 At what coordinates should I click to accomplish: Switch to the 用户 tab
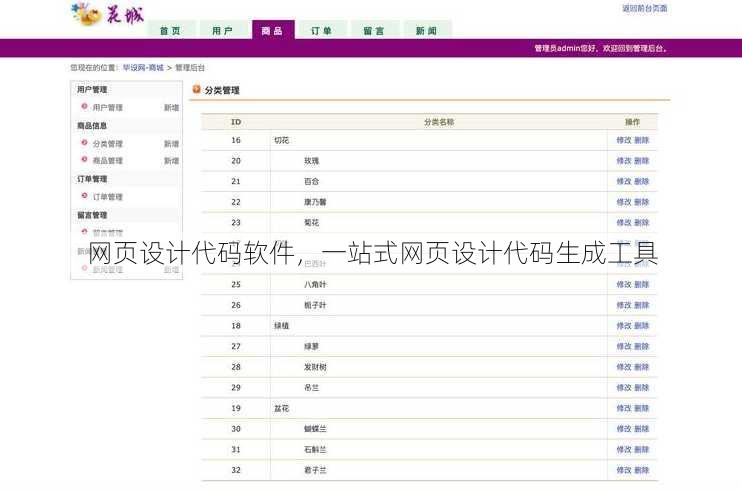(222, 30)
